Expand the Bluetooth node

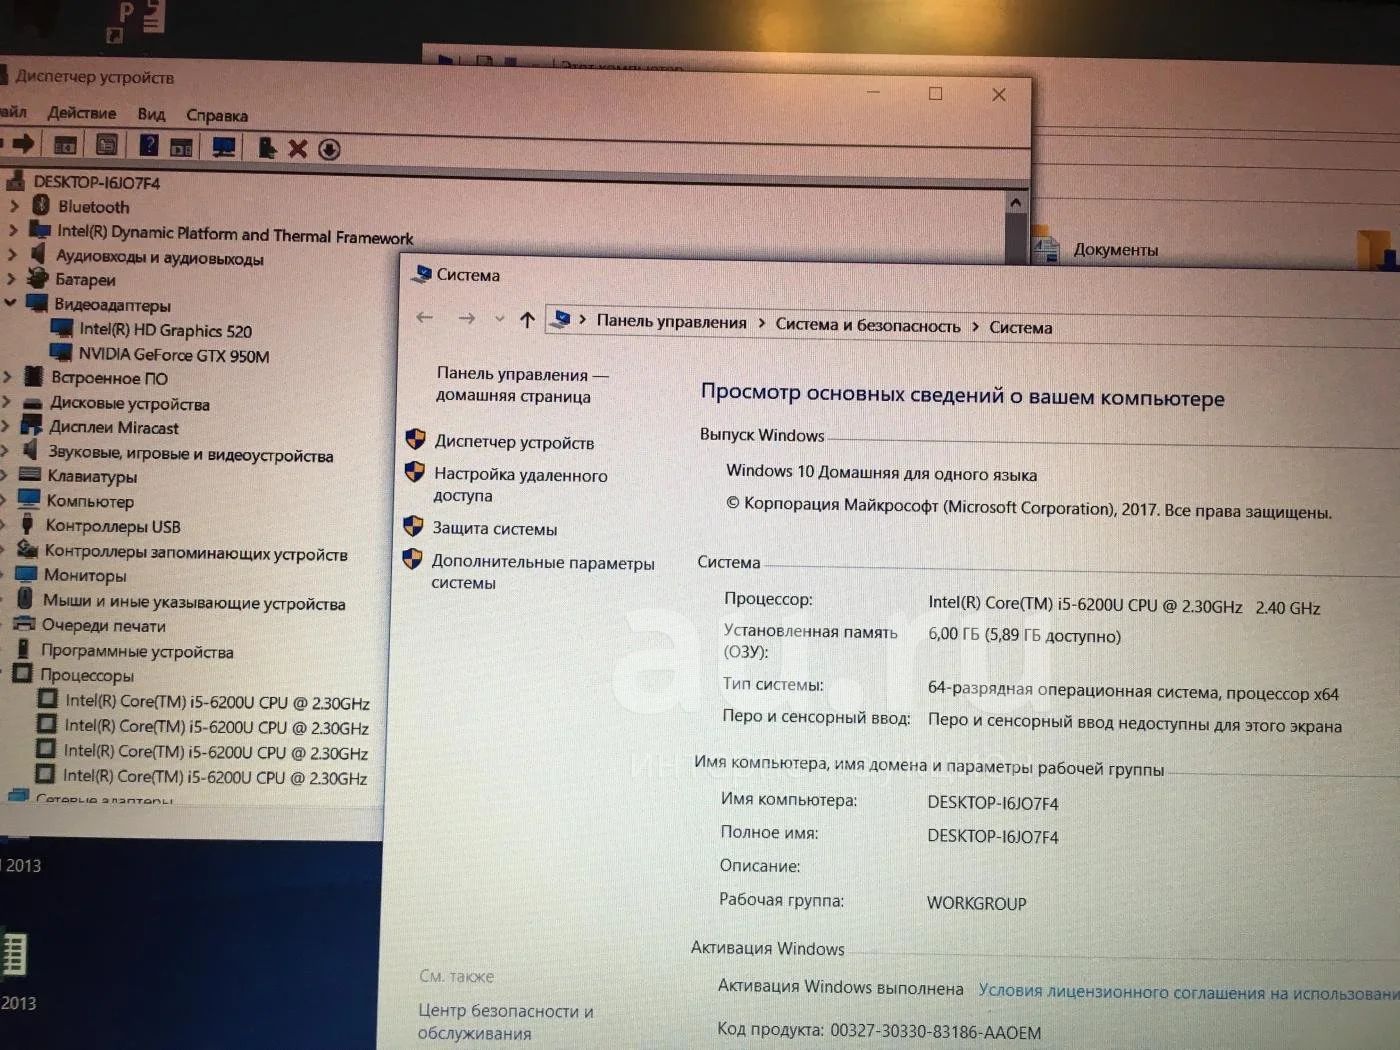click(14, 206)
